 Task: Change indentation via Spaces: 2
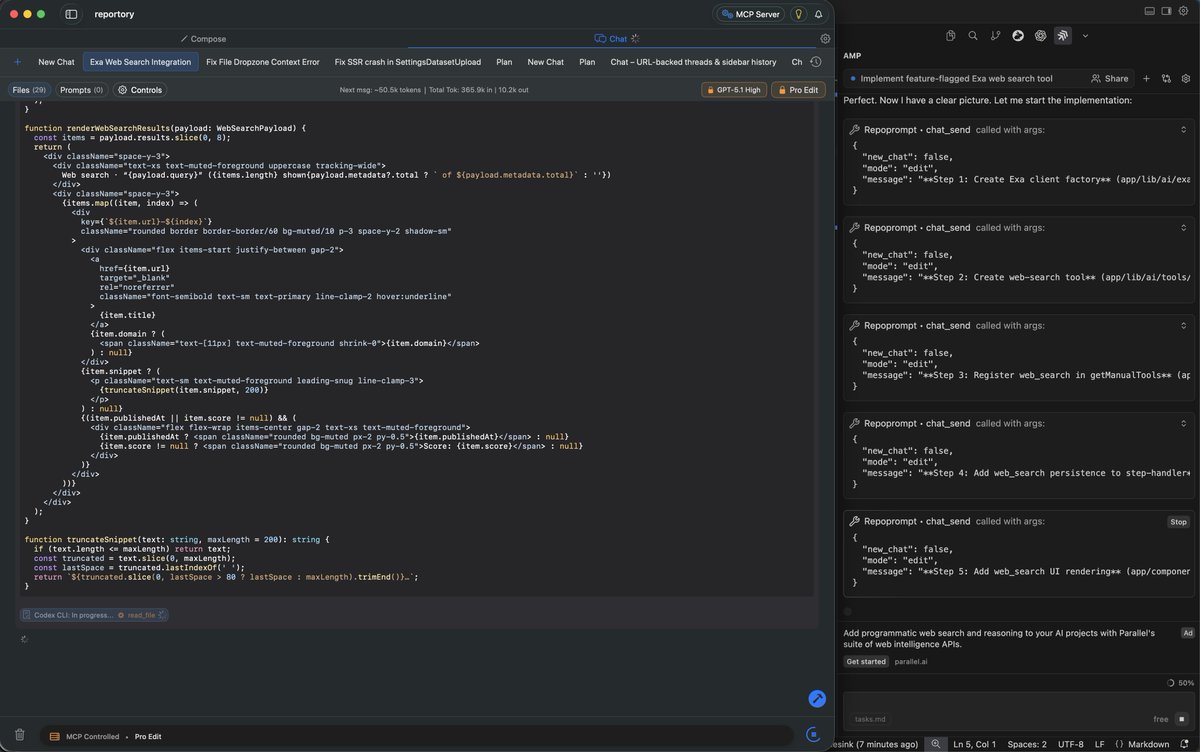pyautogui.click(x=1027, y=744)
